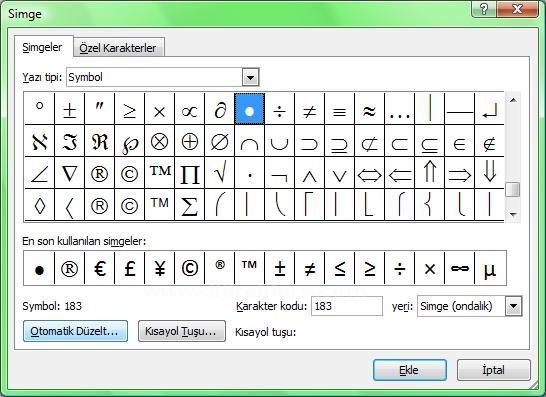Select the not-element-of symbol ∉

pos(489,141)
